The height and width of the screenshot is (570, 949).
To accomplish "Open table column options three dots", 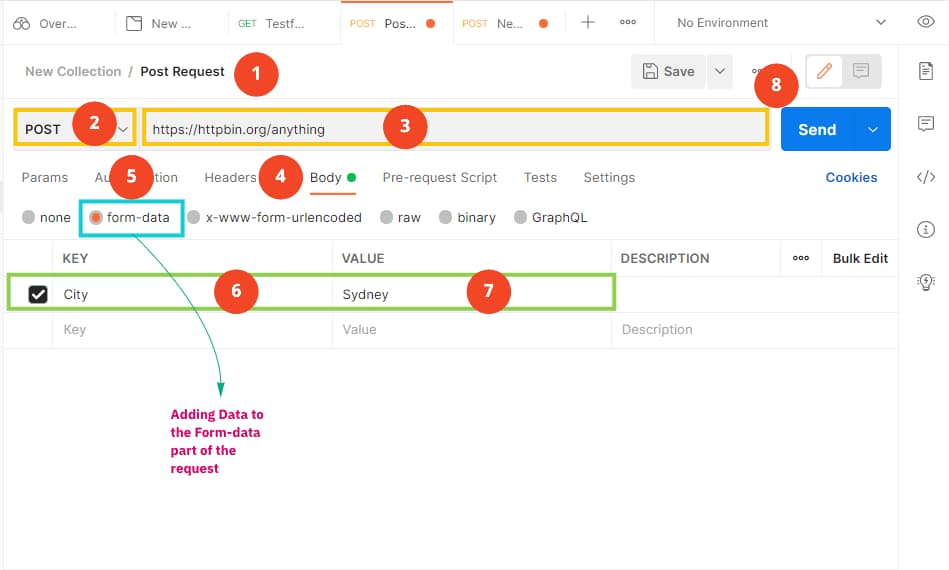I will coord(801,258).
